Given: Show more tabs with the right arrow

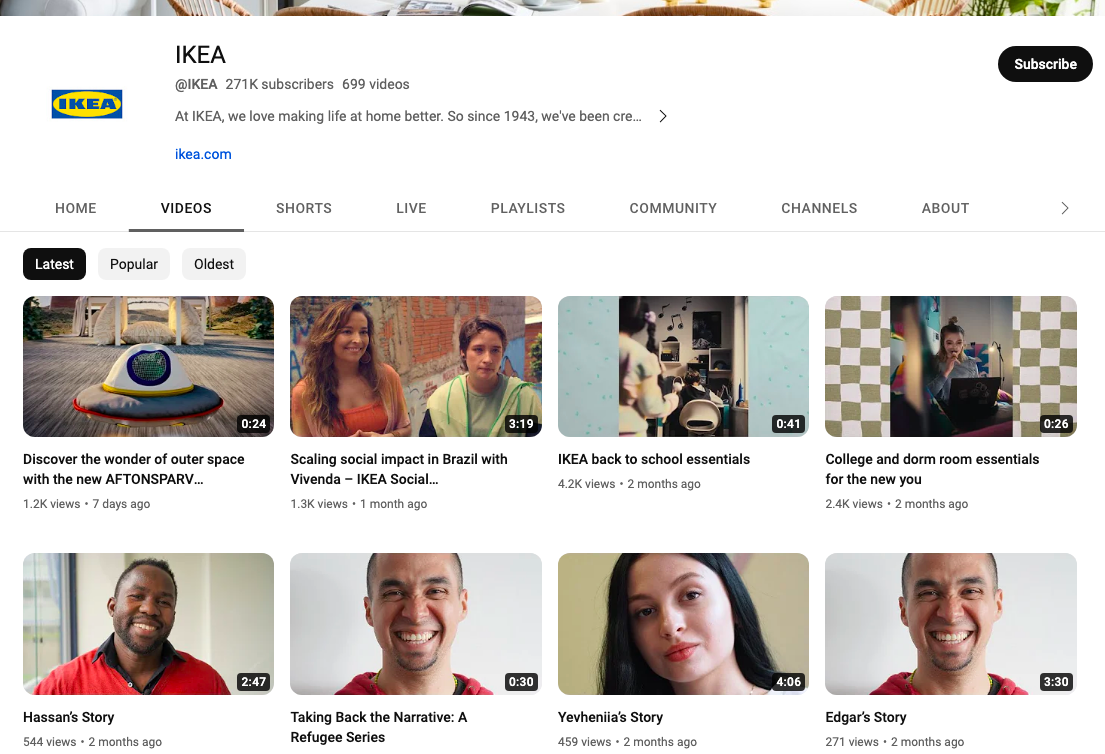Looking at the screenshot, I should (x=1065, y=208).
